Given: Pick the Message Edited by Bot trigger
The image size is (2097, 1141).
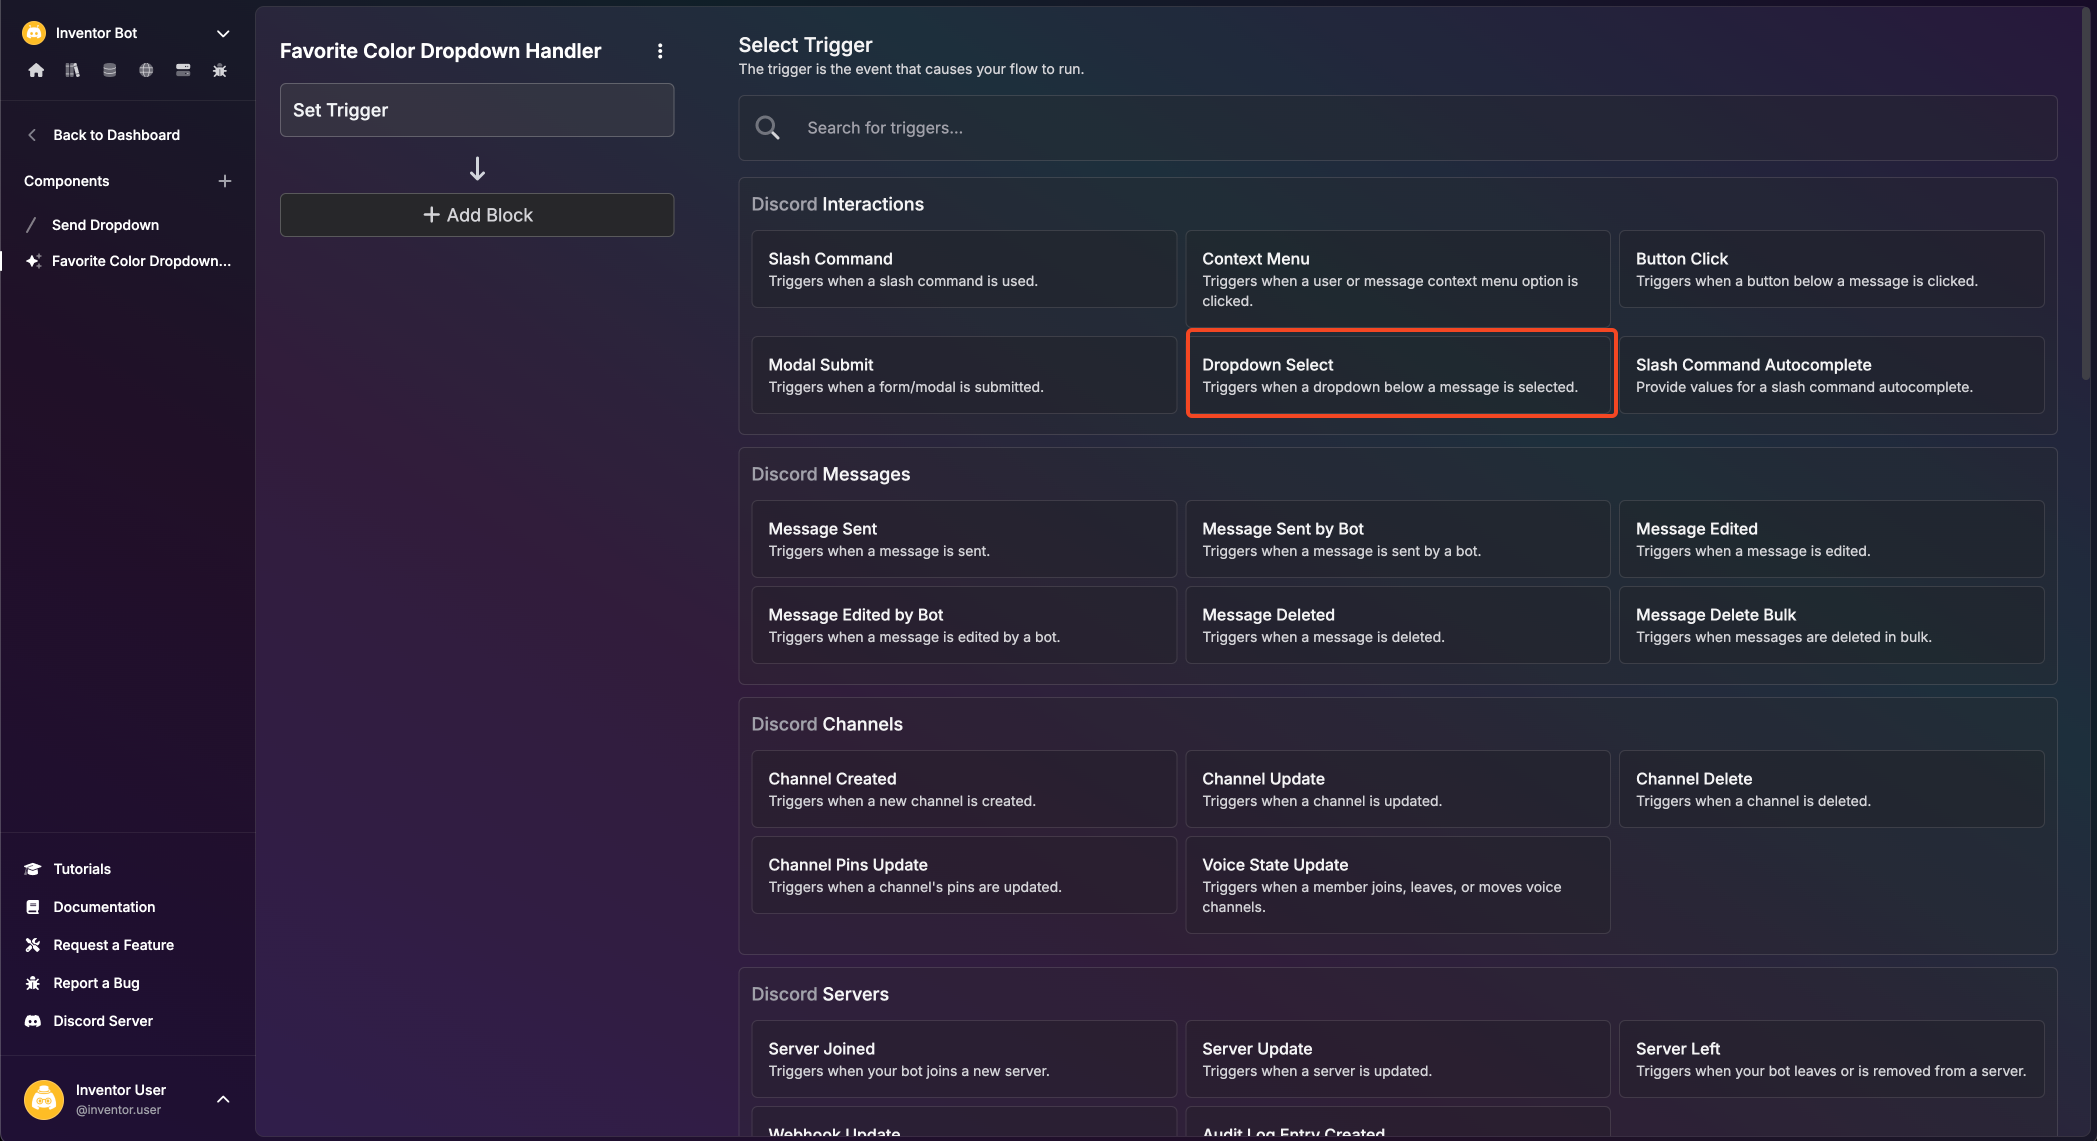Looking at the screenshot, I should point(964,625).
